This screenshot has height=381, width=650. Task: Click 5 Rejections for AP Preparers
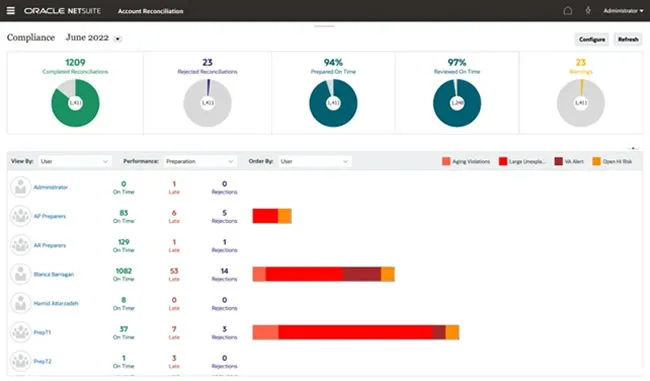[x=224, y=213]
